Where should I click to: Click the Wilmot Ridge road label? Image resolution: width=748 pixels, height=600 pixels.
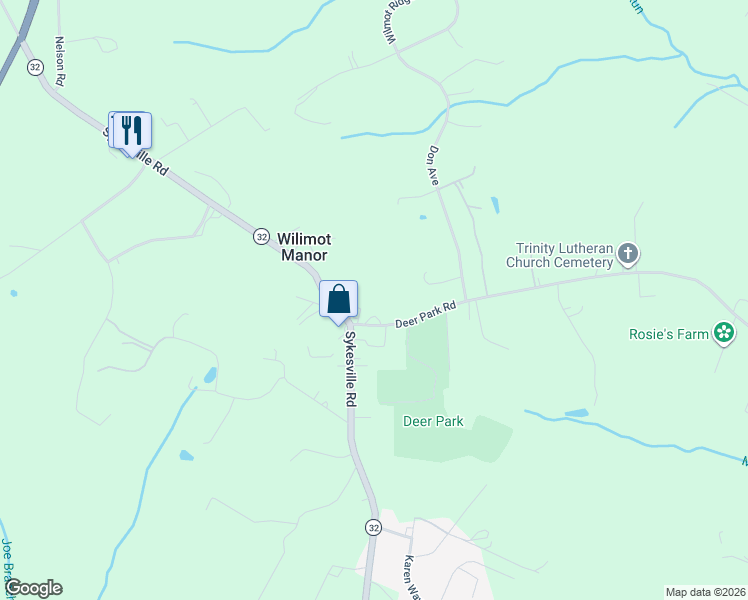click(392, 21)
